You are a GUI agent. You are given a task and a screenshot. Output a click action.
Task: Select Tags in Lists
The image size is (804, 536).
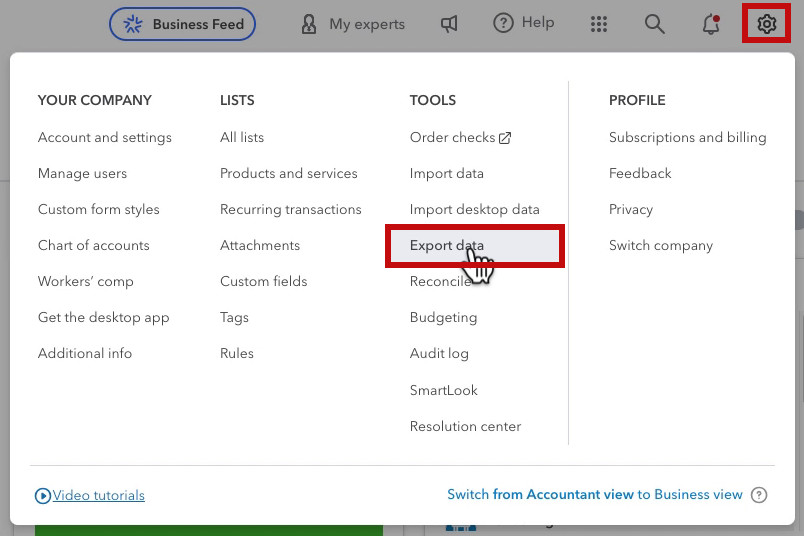[234, 317]
